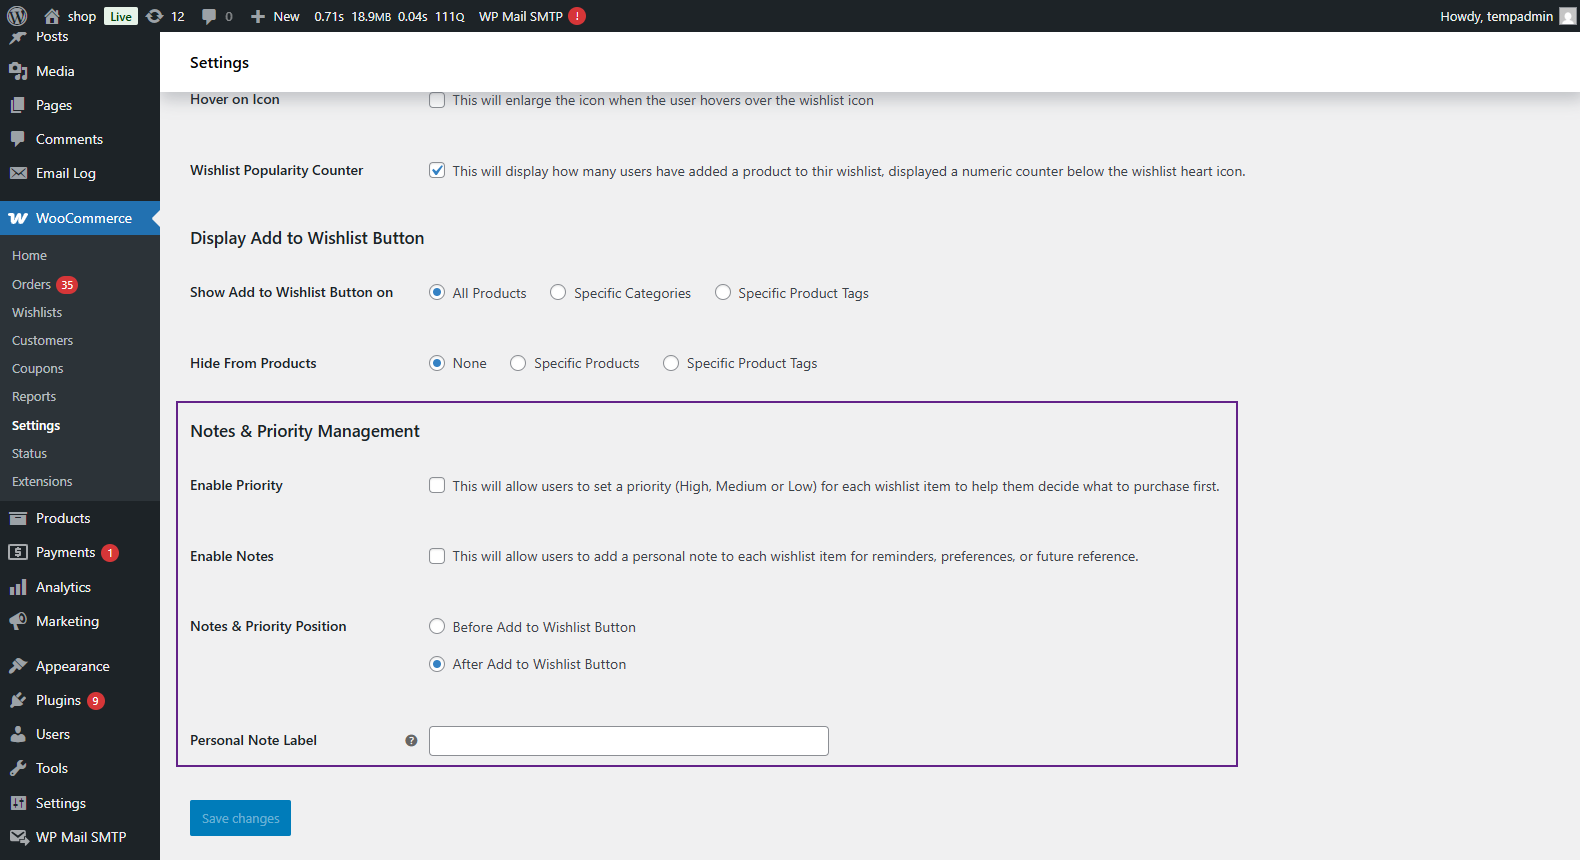The height and width of the screenshot is (860, 1580).
Task: Open Howdy, tempadmin account menu
Action: click(x=1496, y=16)
